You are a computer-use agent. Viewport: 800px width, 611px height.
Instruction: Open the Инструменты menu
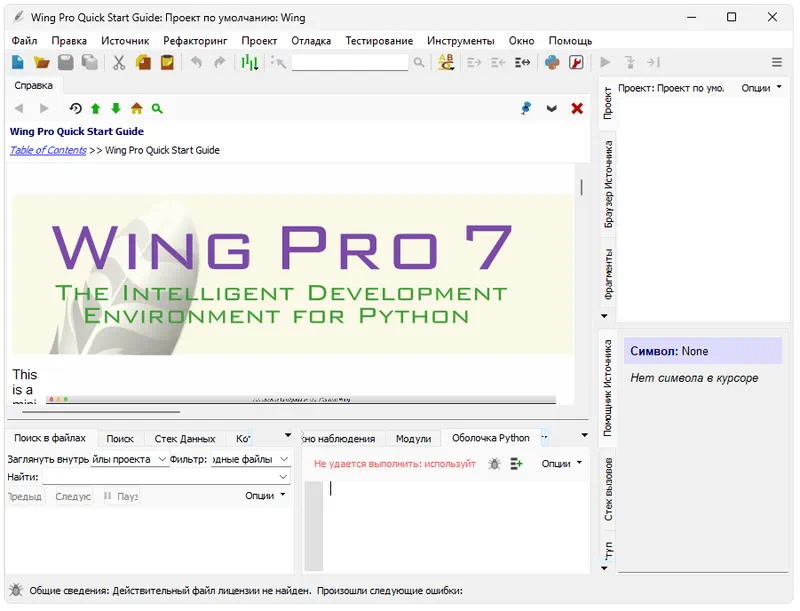(x=460, y=40)
